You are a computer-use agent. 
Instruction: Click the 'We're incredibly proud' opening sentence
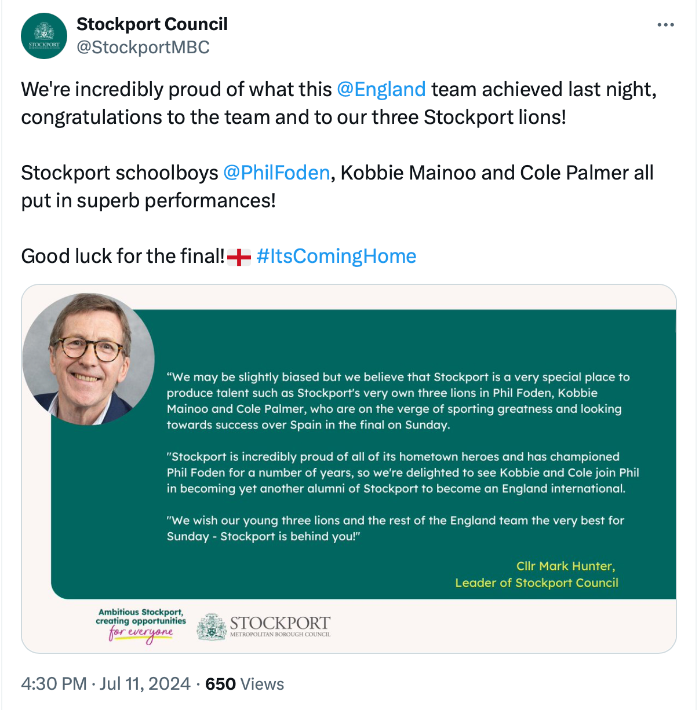[176, 88]
